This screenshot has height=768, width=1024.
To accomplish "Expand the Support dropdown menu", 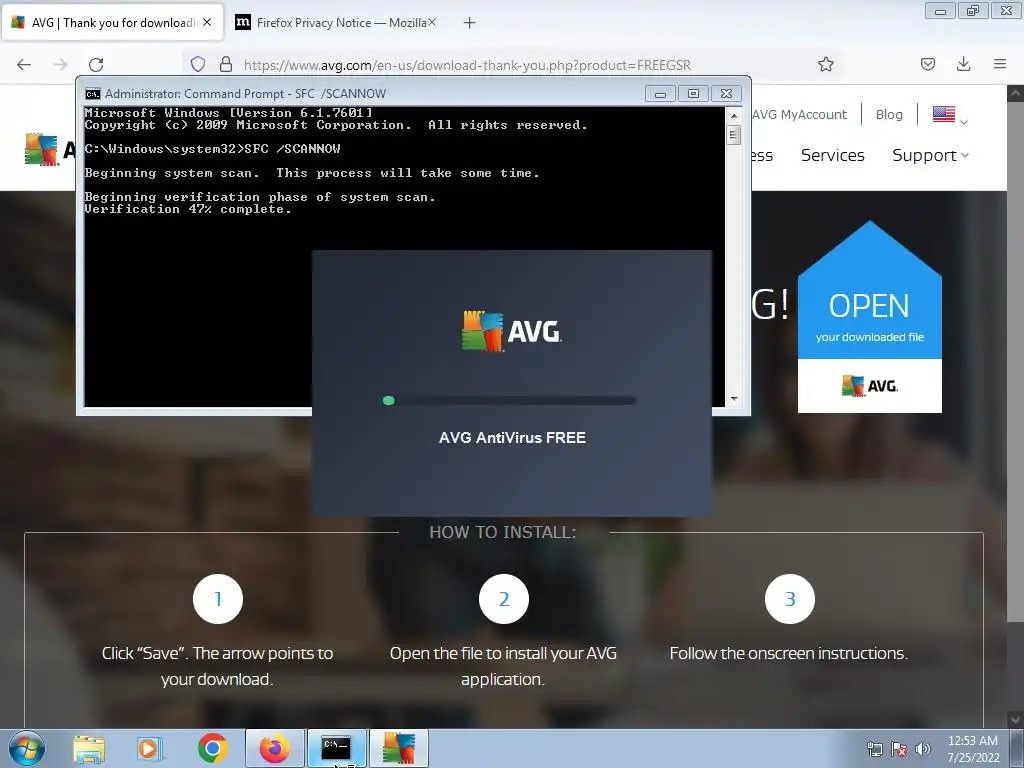I will [x=931, y=155].
